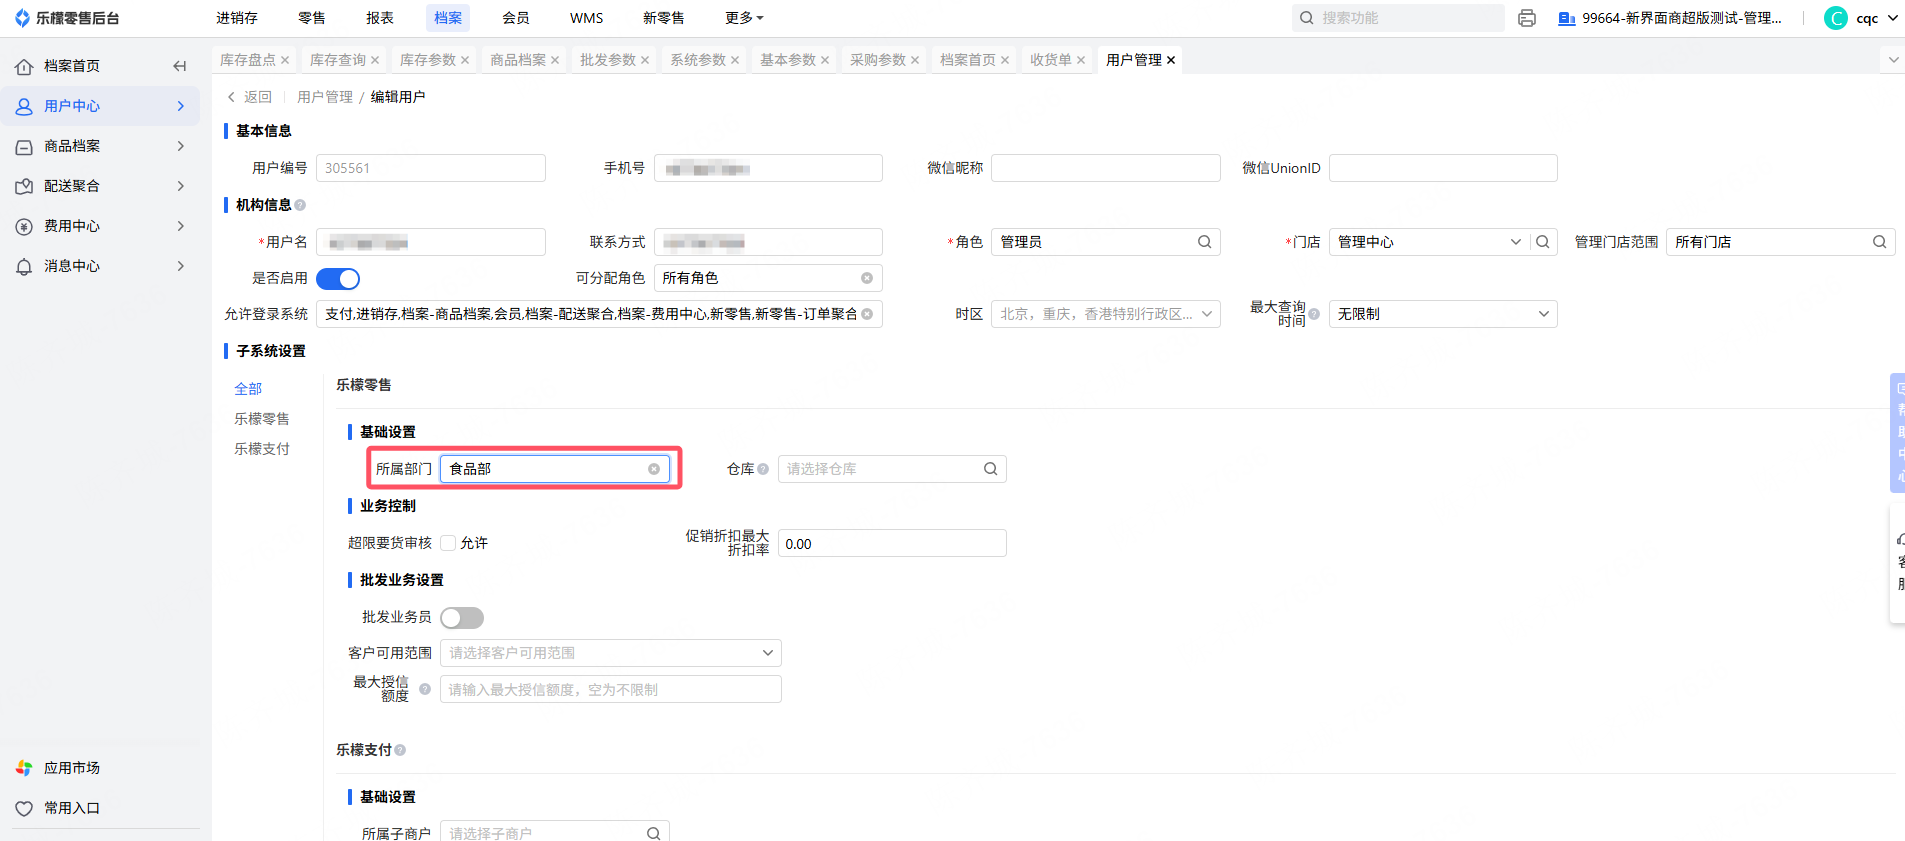The width and height of the screenshot is (1905, 841).
Task: Expand the 配送聚合 sidebar menu
Action: tap(100, 186)
